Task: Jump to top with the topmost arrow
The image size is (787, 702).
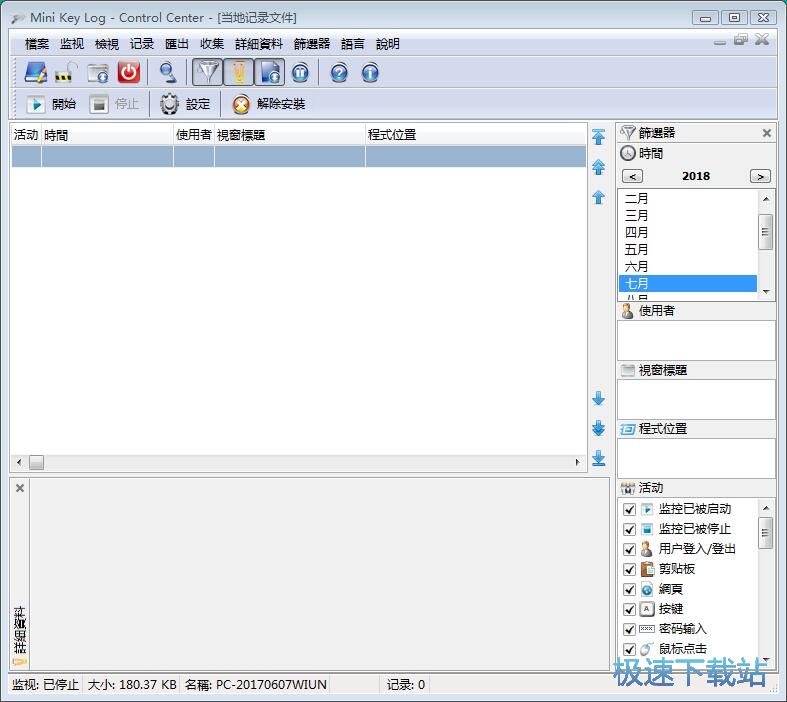Action: pyautogui.click(x=598, y=137)
